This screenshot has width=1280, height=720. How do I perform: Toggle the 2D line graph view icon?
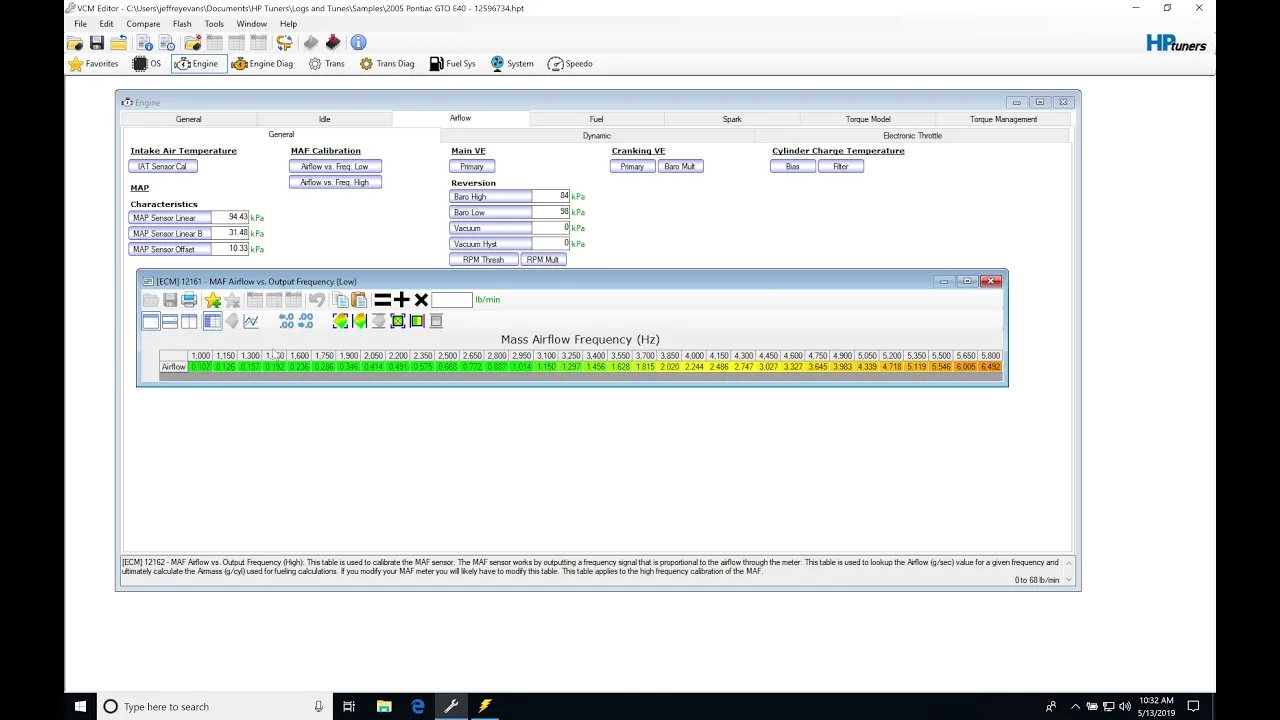(251, 321)
